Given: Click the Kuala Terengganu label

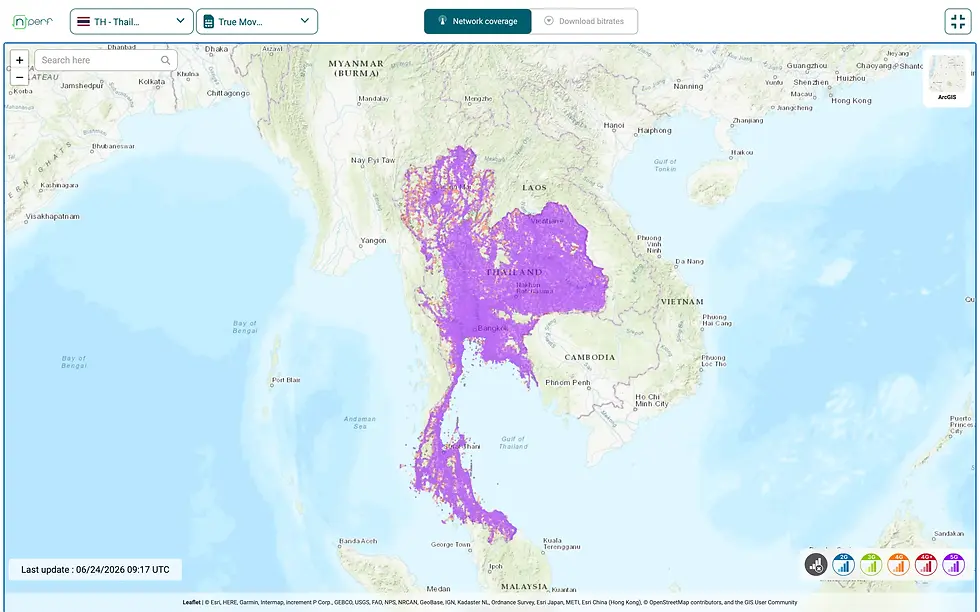Looking at the screenshot, I should (x=561, y=543).
